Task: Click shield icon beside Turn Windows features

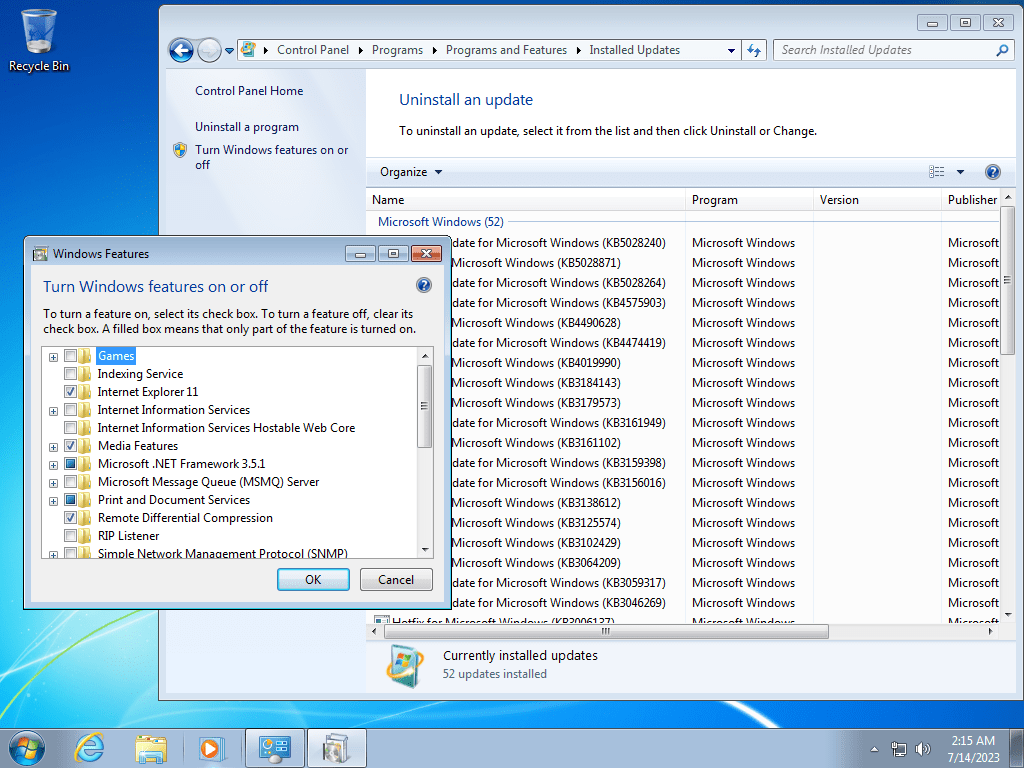Action: (180, 150)
